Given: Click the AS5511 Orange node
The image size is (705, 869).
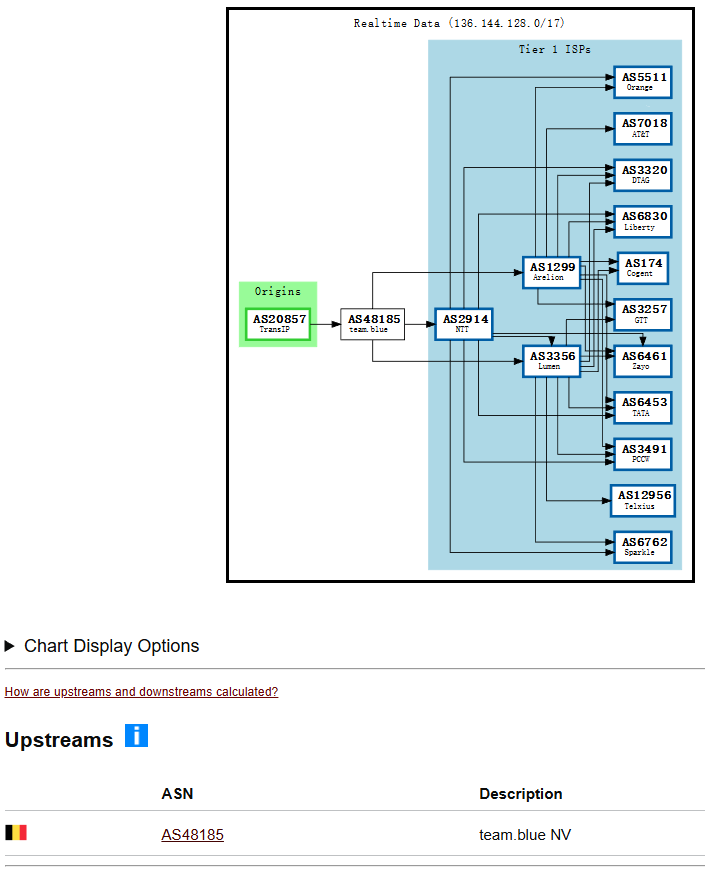Looking at the screenshot, I should pyautogui.click(x=642, y=82).
